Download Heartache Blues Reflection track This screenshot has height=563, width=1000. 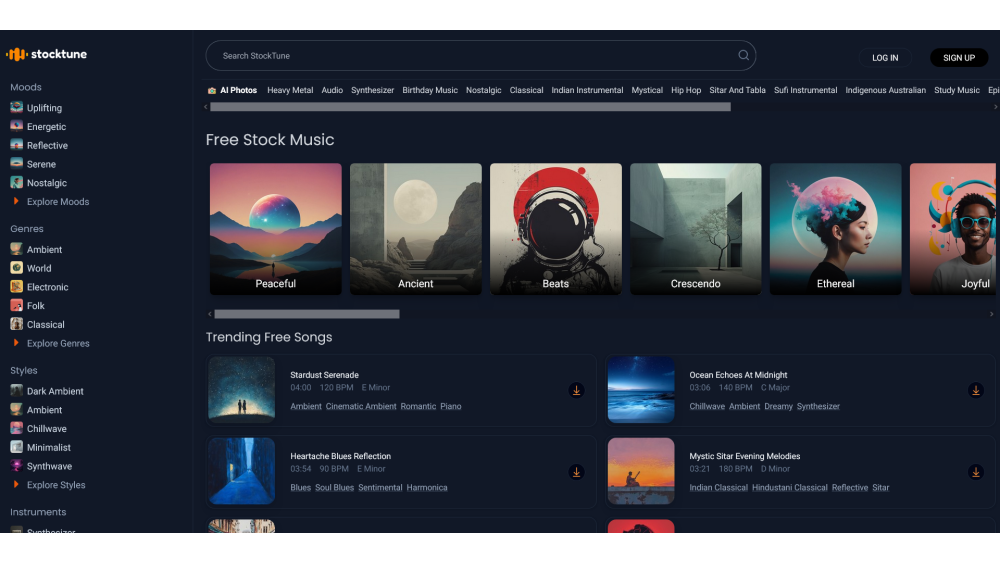pos(576,472)
